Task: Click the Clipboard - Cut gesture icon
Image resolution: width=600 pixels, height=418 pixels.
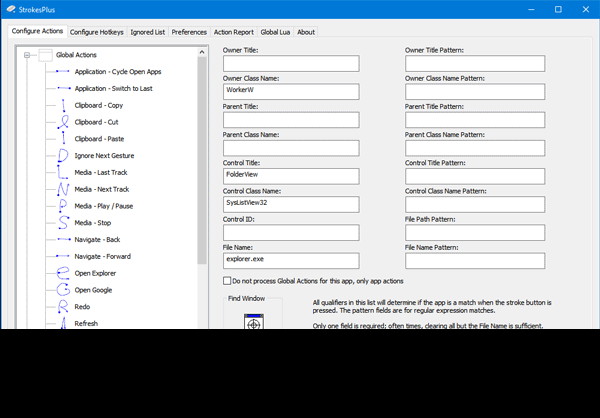Action: pos(63,122)
